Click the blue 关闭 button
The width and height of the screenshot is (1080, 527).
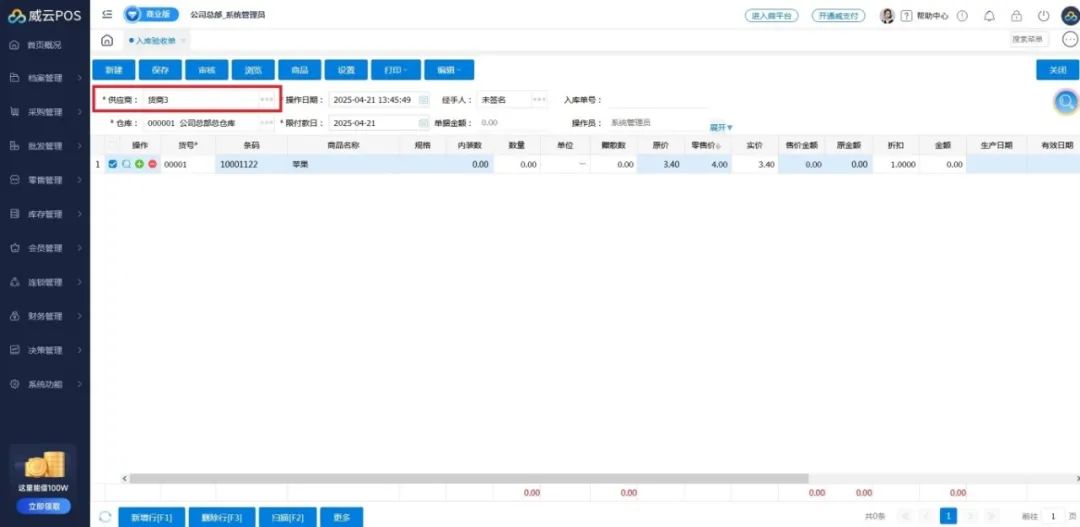click(1057, 70)
